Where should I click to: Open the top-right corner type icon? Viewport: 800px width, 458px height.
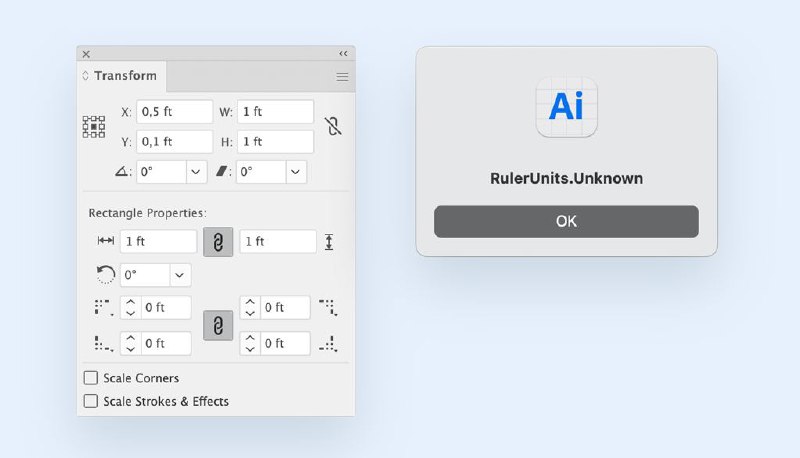click(x=328, y=308)
